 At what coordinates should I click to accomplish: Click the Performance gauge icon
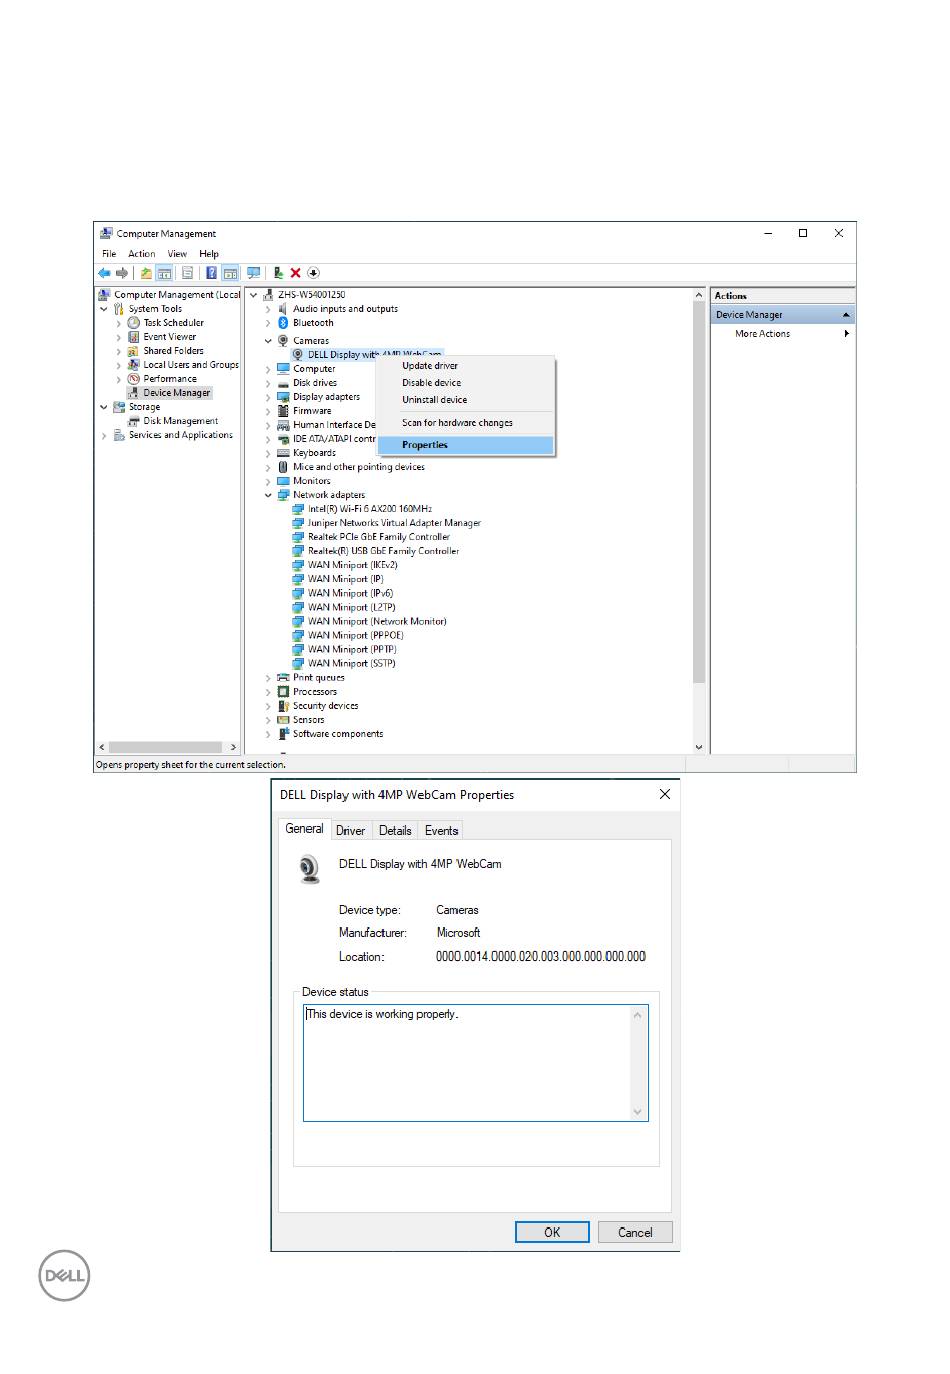(134, 379)
